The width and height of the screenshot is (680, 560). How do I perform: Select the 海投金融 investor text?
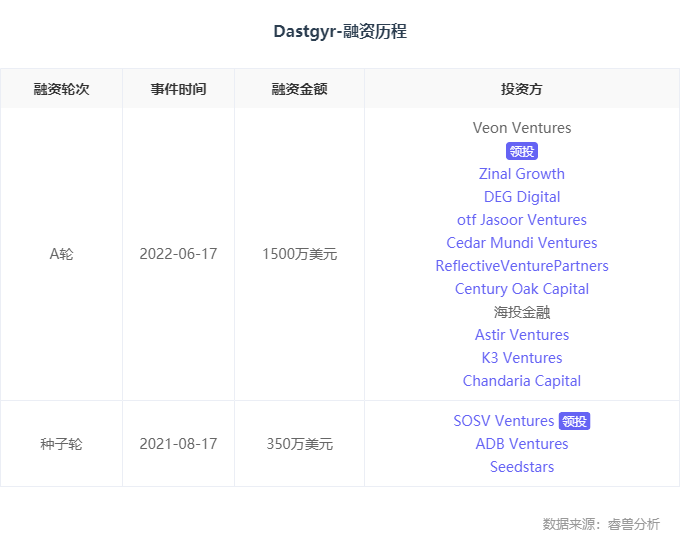coord(522,312)
